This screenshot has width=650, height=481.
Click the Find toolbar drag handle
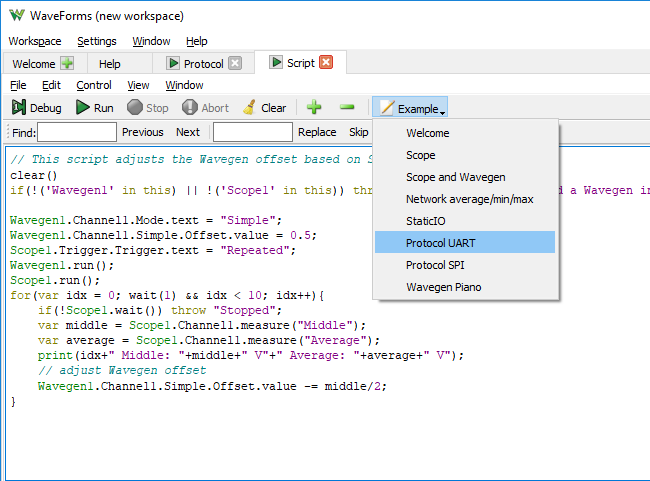[x=8, y=132]
